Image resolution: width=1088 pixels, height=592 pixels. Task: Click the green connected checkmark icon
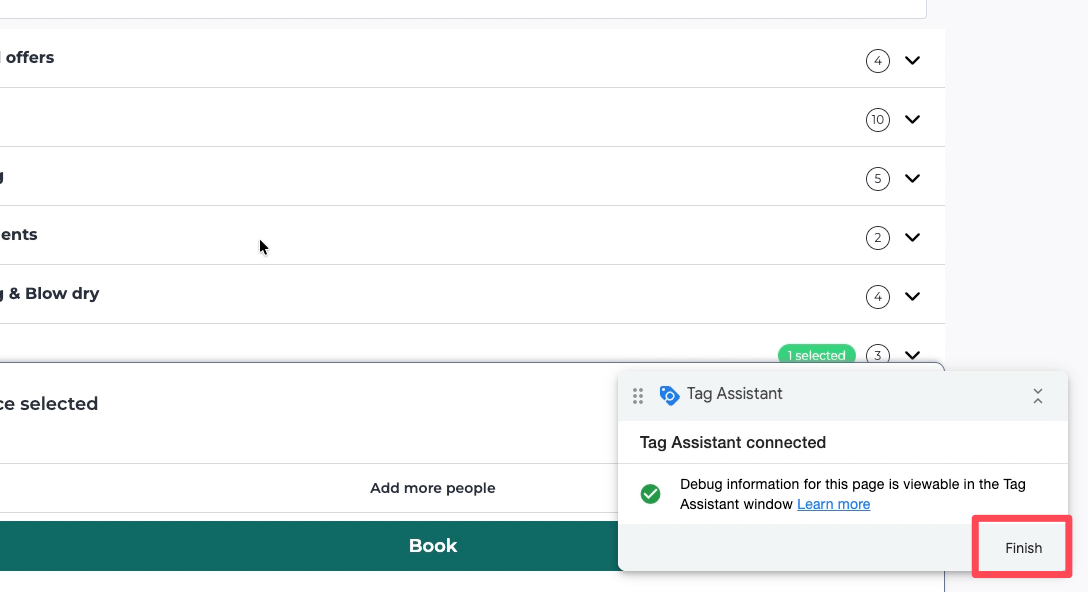click(650, 494)
